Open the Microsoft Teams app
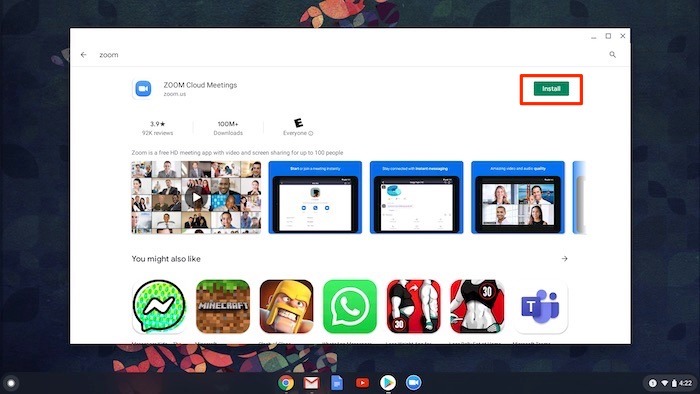700x394 pixels. [541, 307]
